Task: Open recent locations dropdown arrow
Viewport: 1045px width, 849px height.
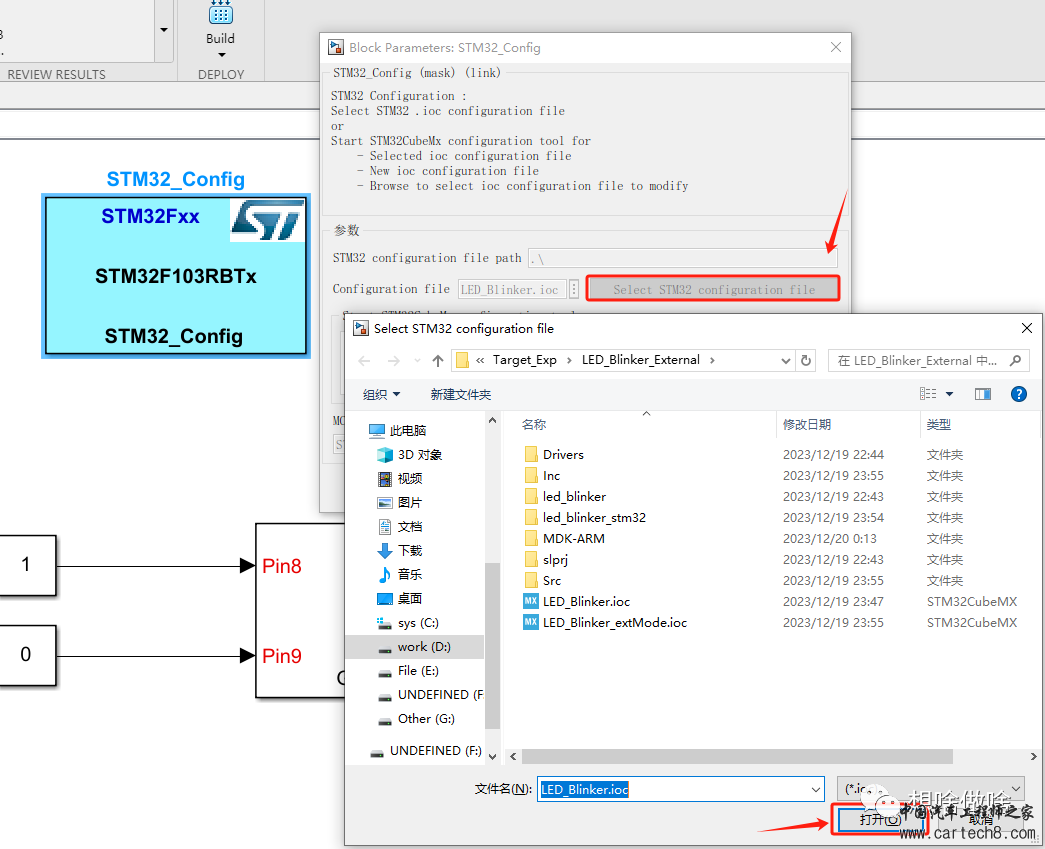Action: [417, 361]
